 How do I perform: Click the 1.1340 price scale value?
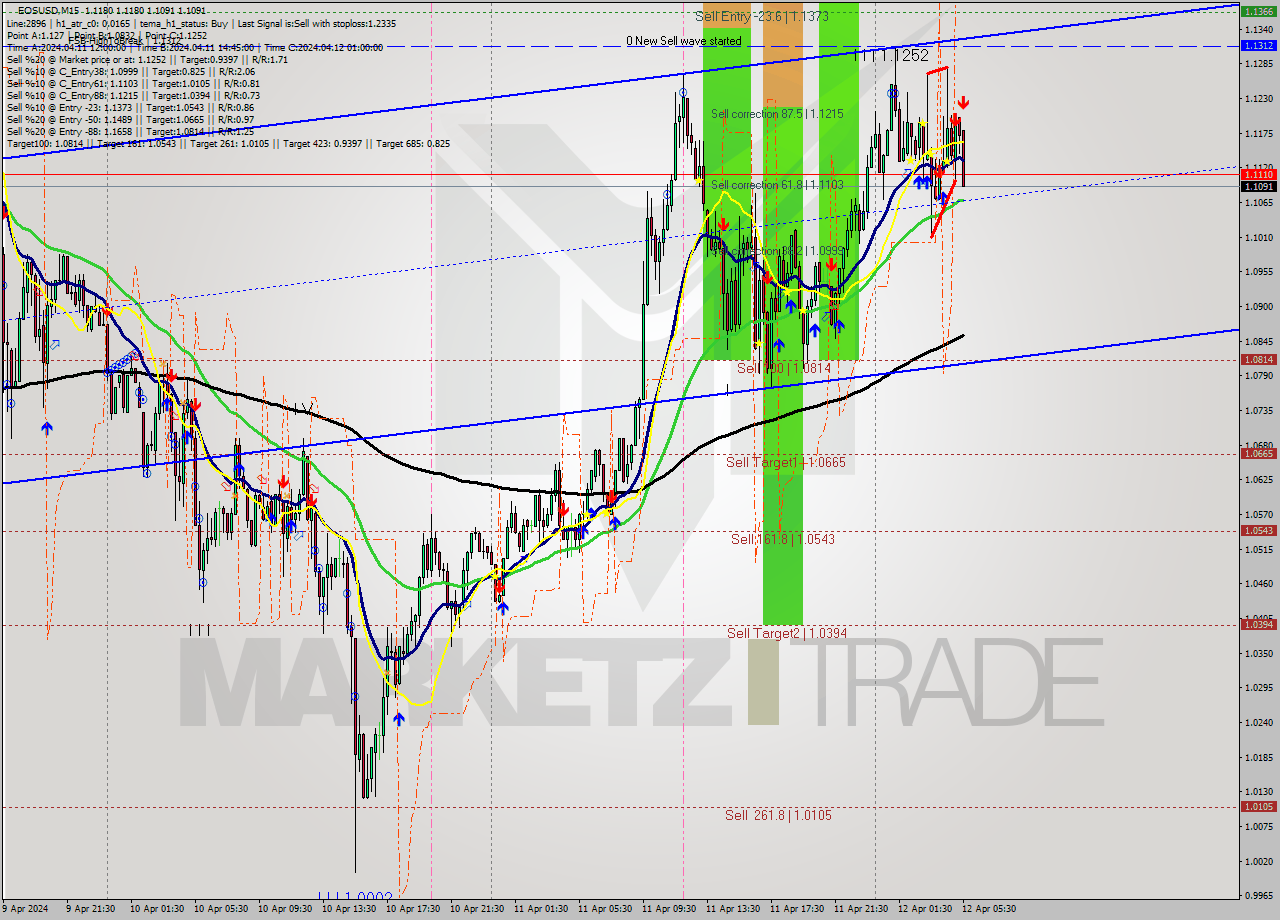point(1257,30)
